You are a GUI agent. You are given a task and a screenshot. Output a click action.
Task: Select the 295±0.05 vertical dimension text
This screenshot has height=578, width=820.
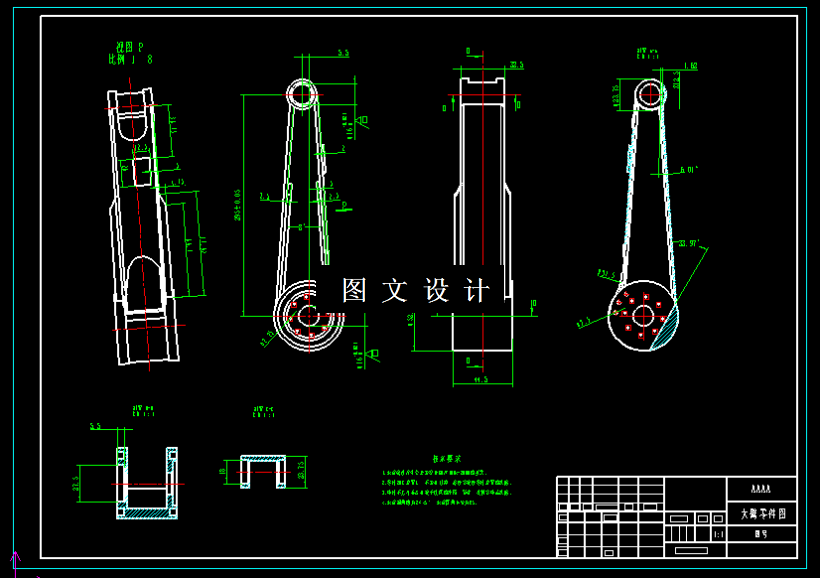(238, 205)
